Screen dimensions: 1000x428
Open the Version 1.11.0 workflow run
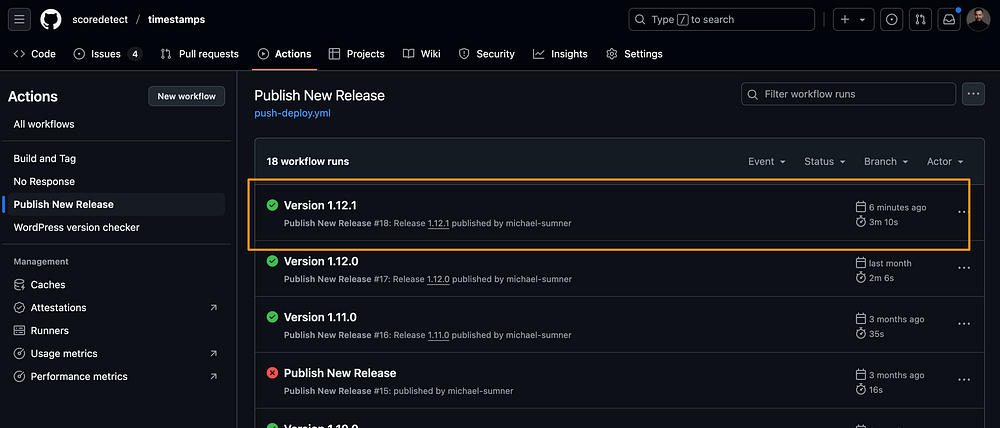click(x=320, y=318)
